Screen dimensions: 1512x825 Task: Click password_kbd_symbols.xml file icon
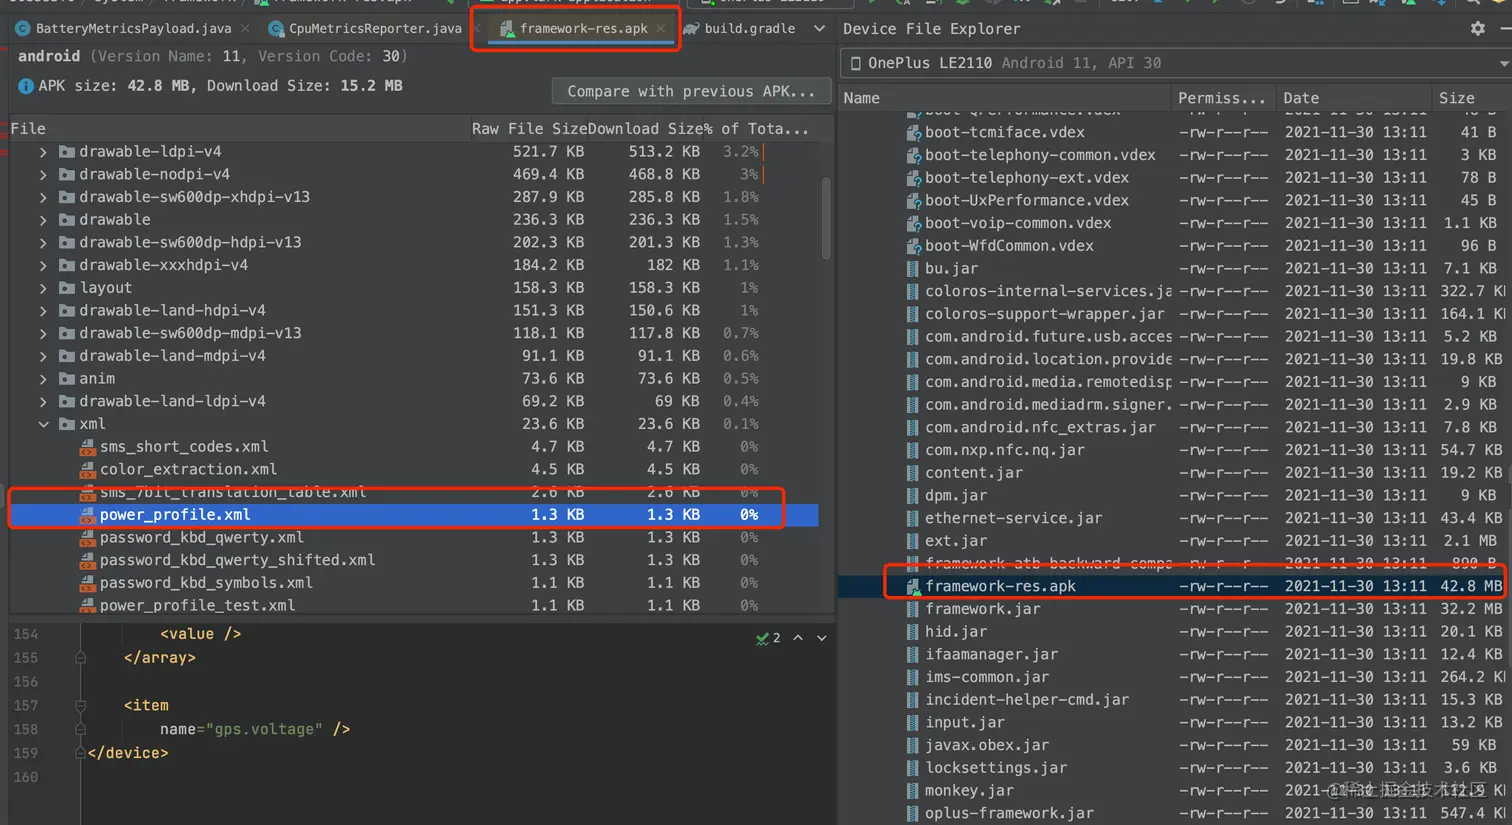88,583
